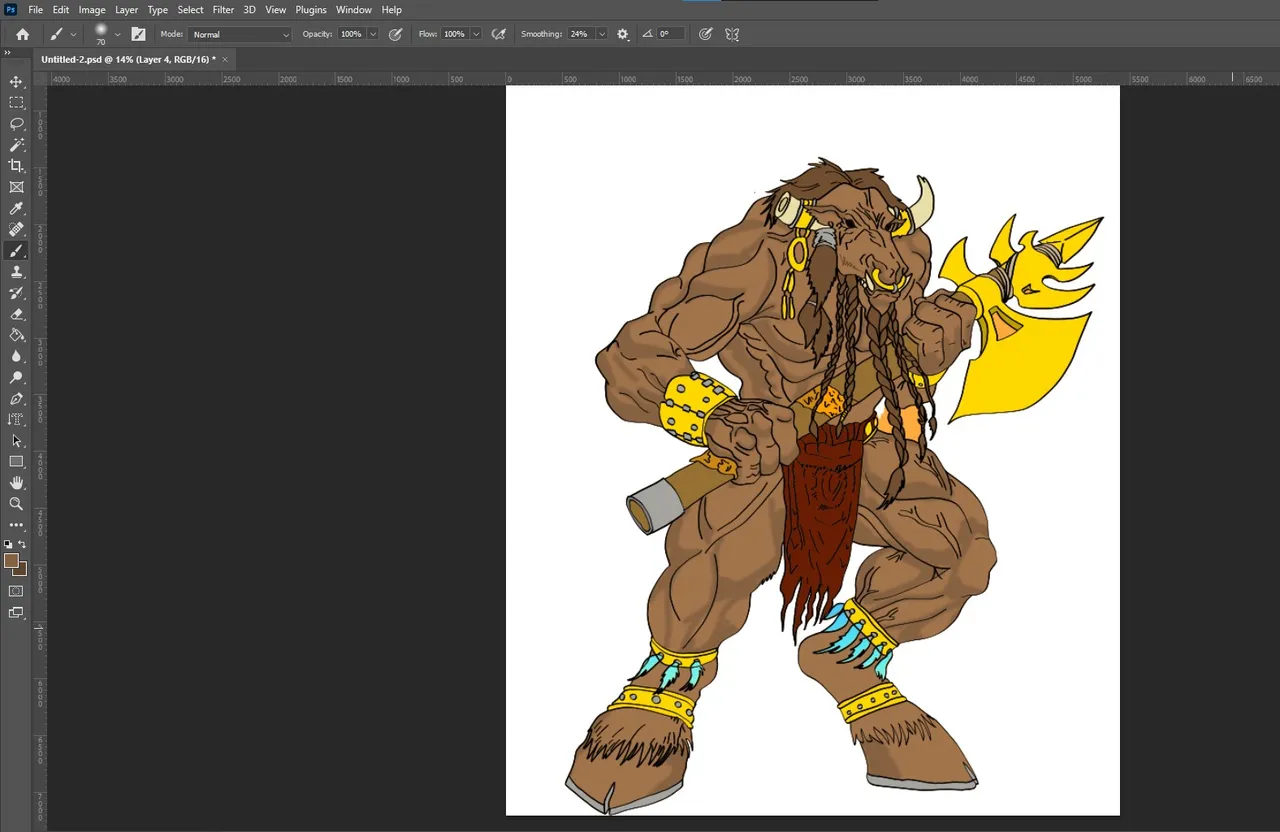The image size is (1280, 832).
Task: Select the Brush tool in toolbox
Action: point(16,251)
